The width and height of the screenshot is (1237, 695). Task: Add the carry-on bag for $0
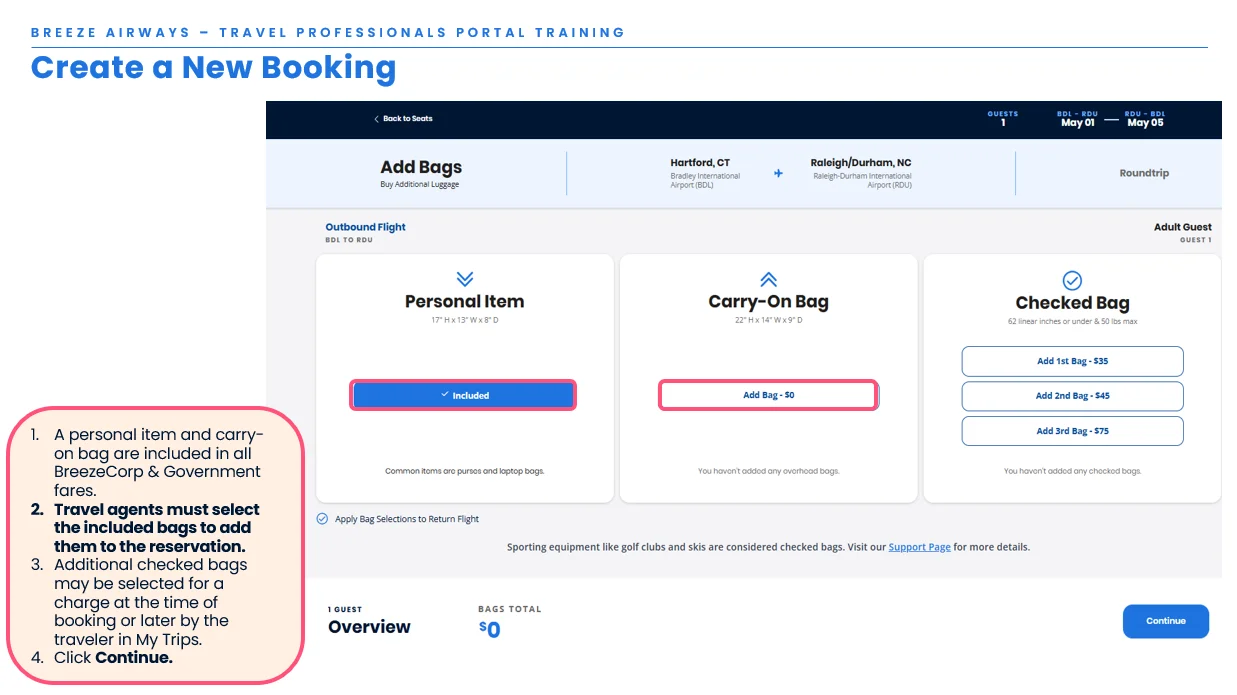pyautogui.click(x=768, y=395)
